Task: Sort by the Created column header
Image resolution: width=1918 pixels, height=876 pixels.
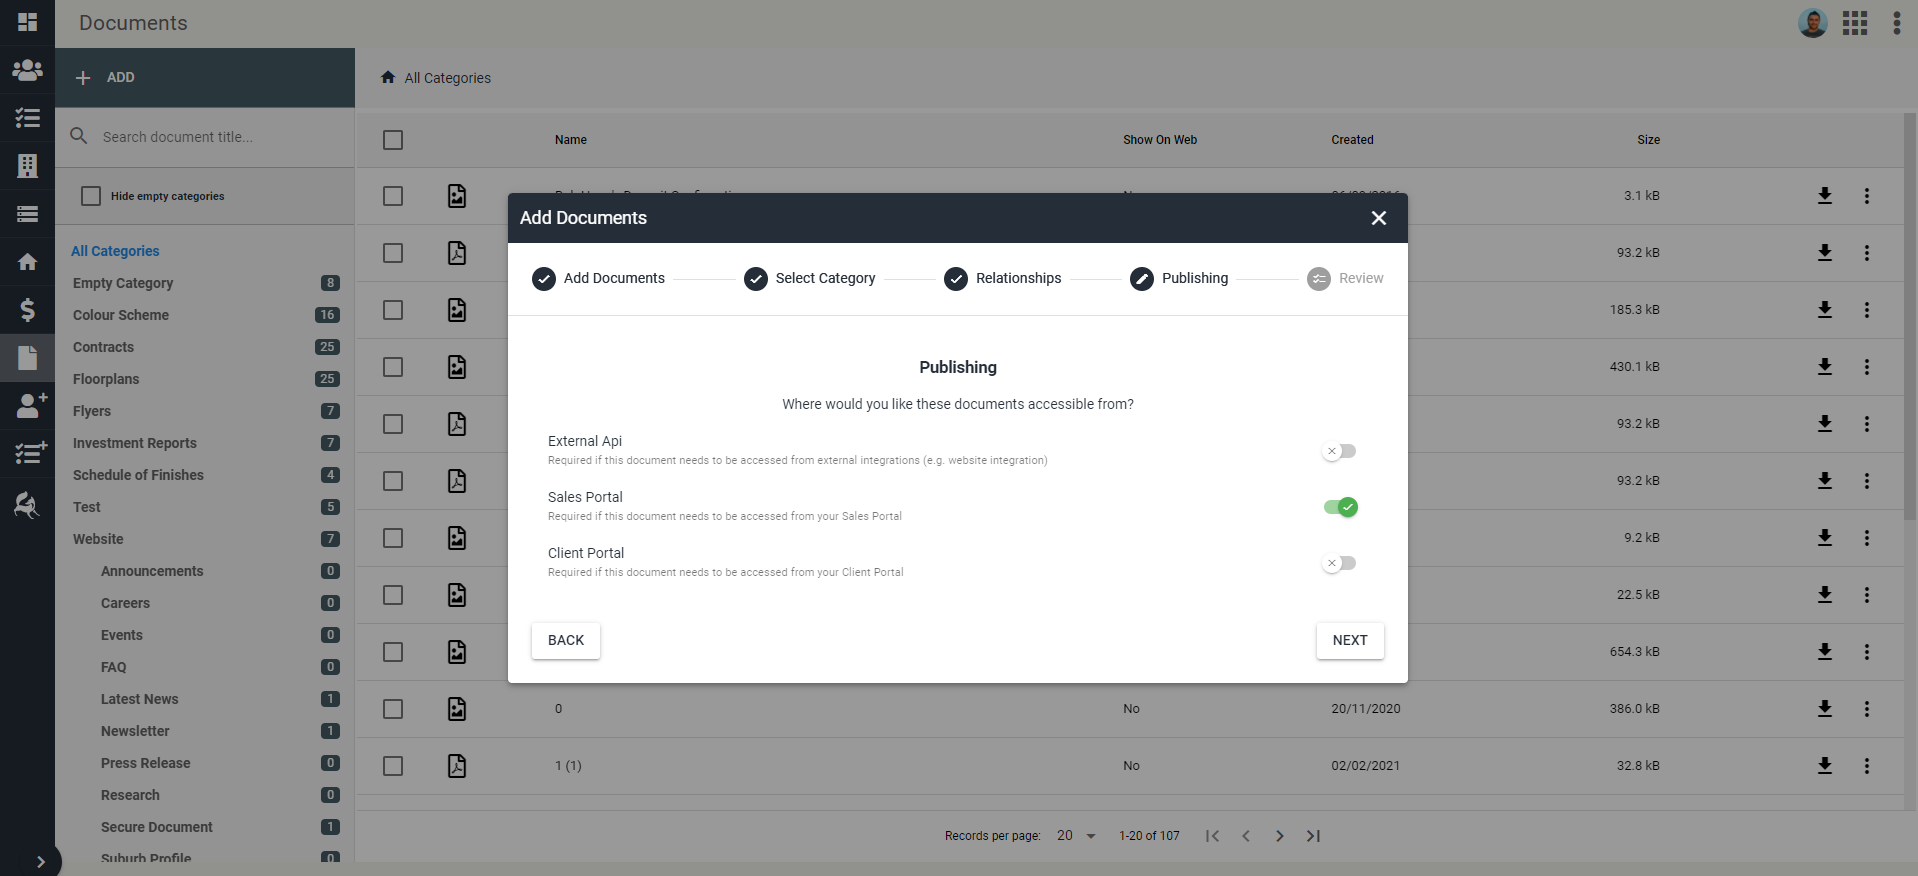Action: (x=1352, y=140)
